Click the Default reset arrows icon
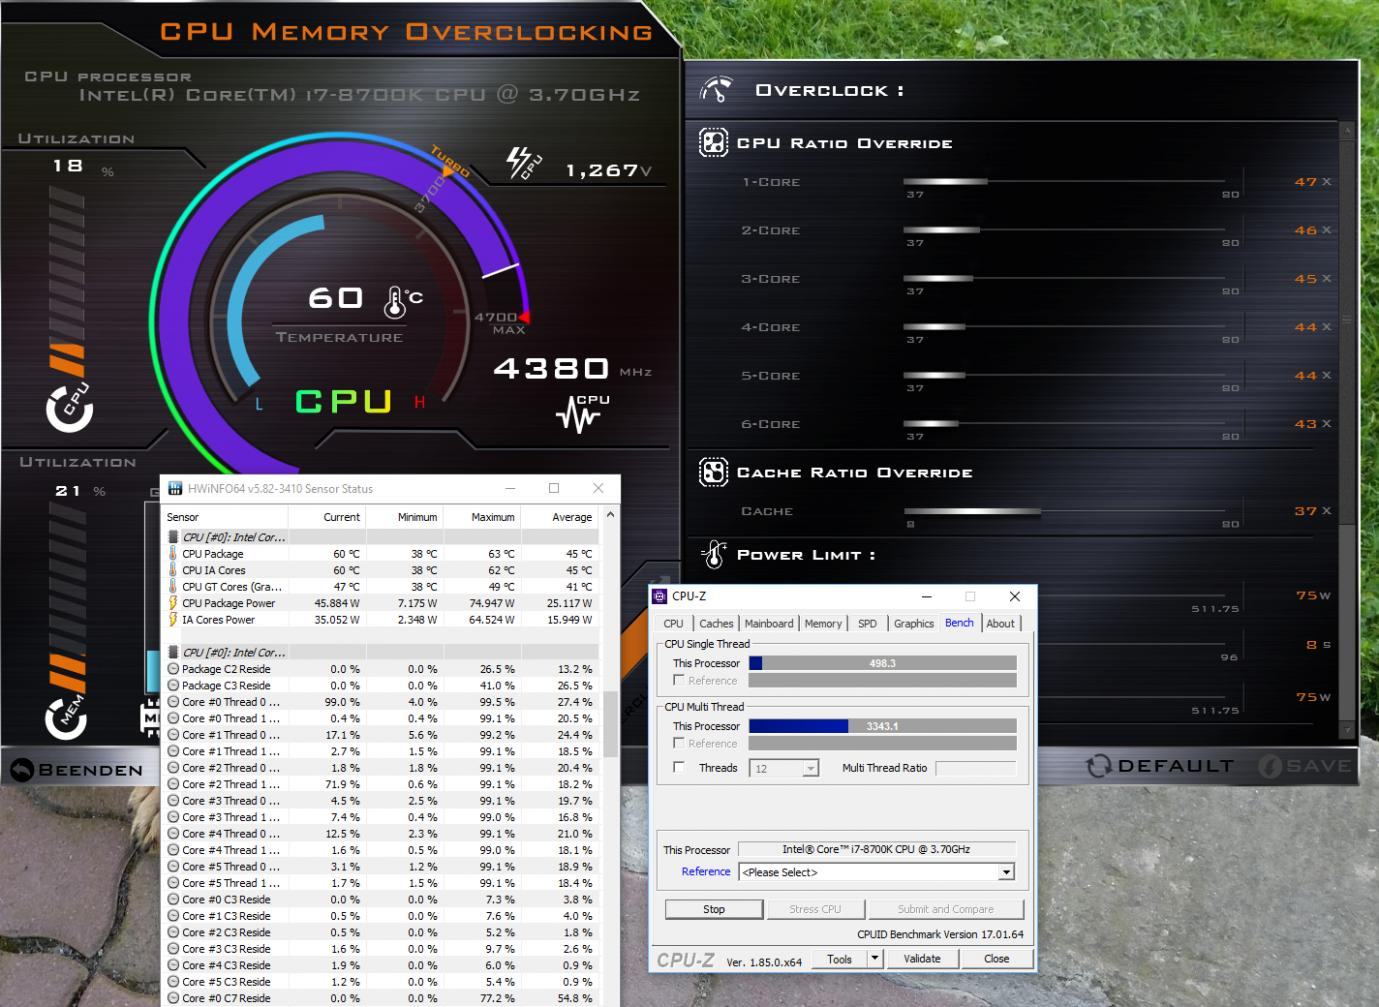The width and height of the screenshot is (1379, 1007). point(1099,766)
